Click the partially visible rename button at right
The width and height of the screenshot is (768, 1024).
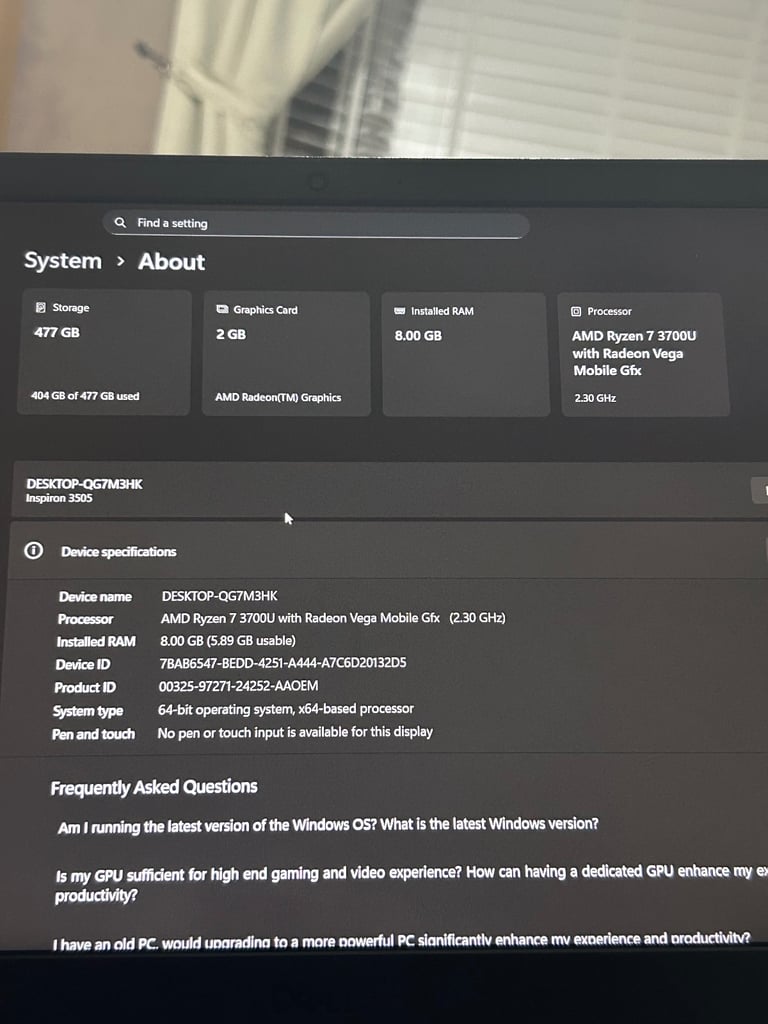coord(760,490)
